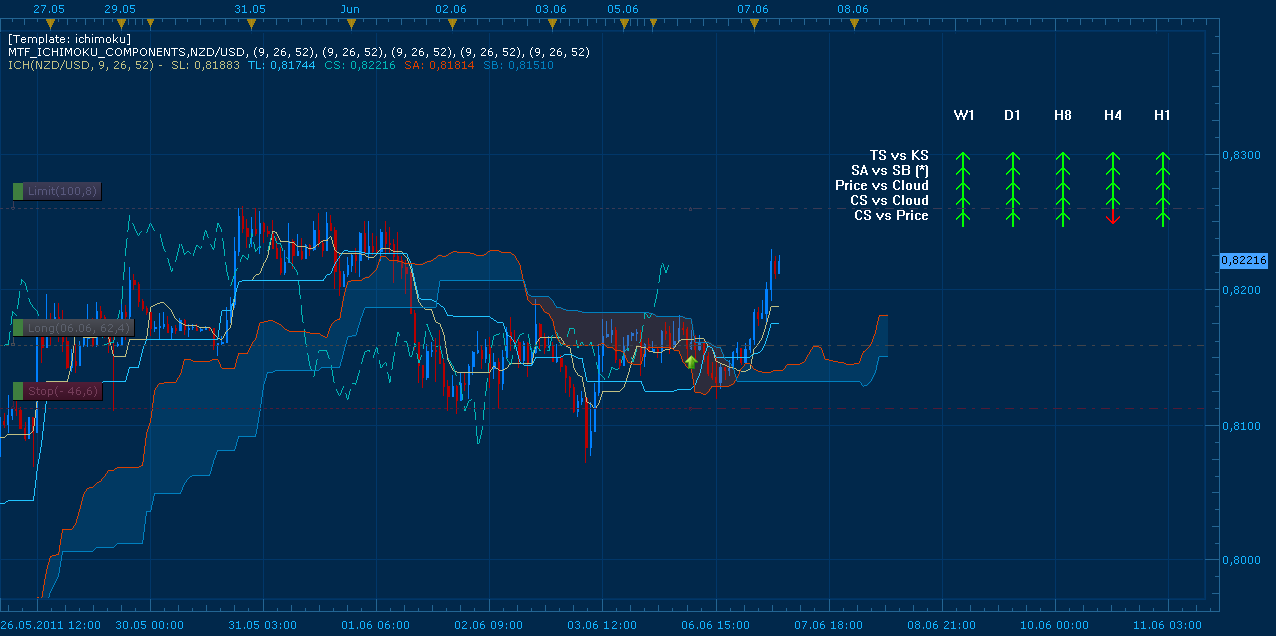Click the H8 Price vs Cloud up arrow

coord(1062,187)
